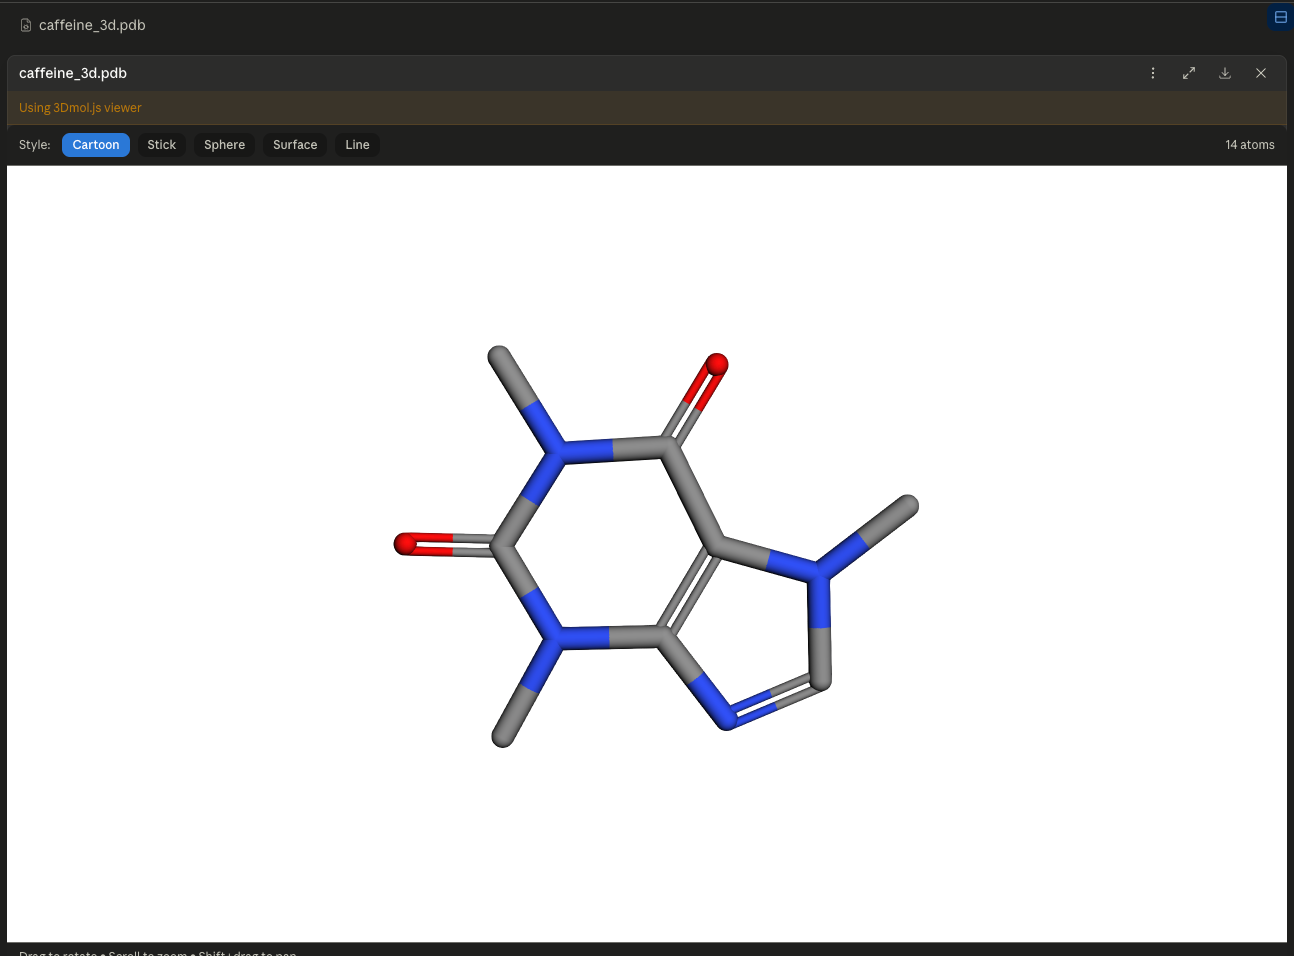Choose Line style
Screen dimensions: 1294x956
[x=357, y=145]
